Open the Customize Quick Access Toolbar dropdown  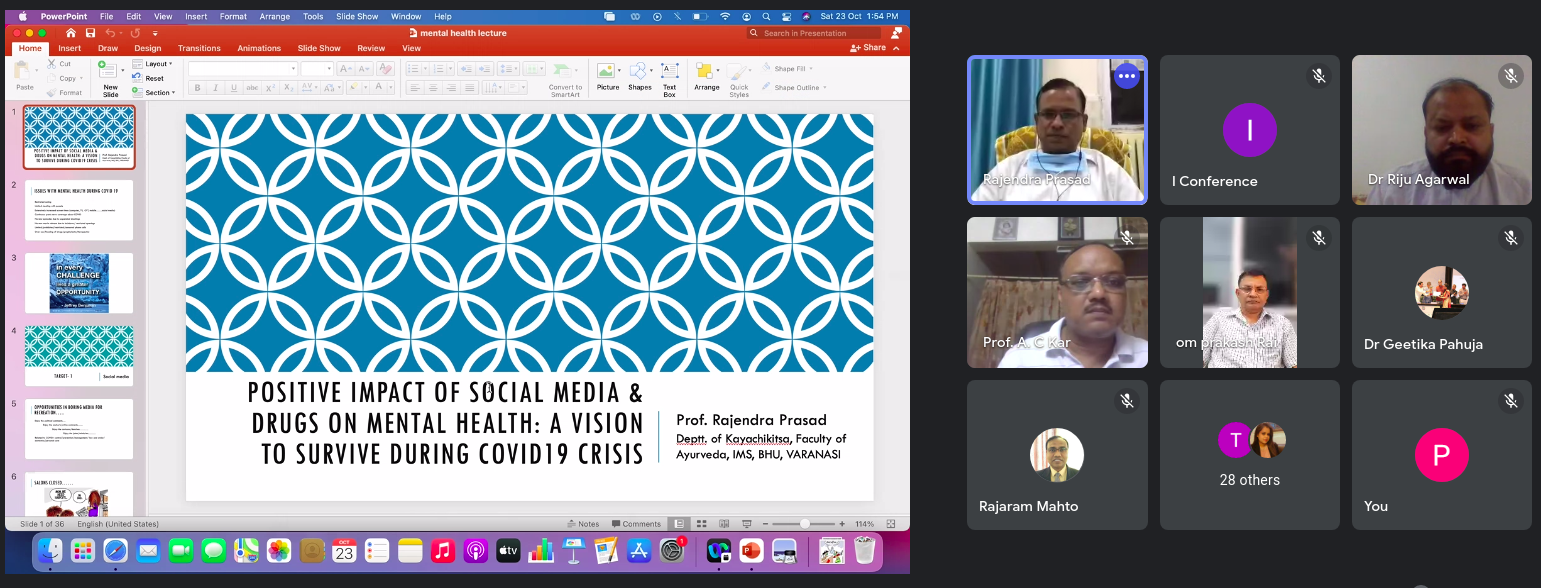(x=155, y=33)
